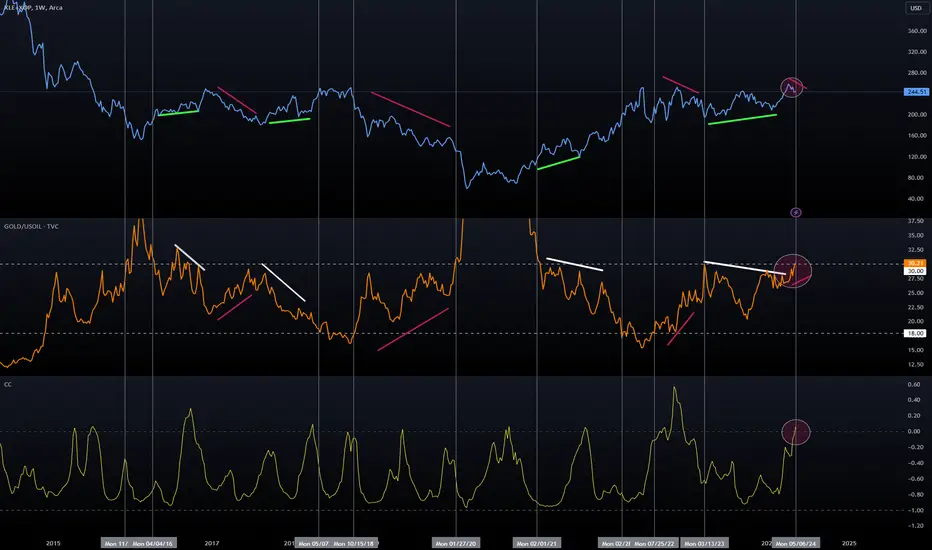This screenshot has height=550, width=932.
Task: Select the CC indicator legend
Action: (8, 385)
